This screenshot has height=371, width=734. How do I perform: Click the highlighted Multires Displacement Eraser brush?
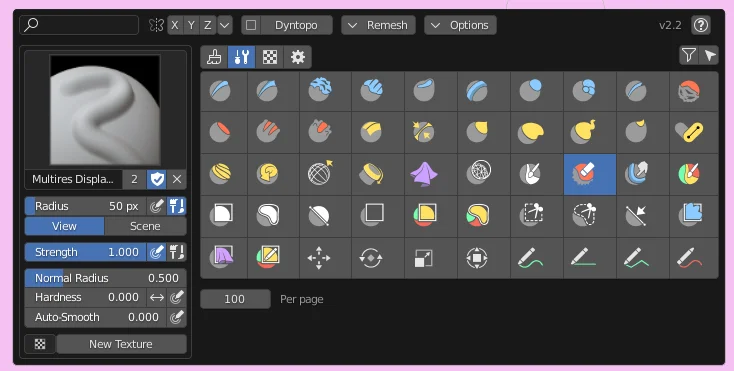tap(590, 174)
